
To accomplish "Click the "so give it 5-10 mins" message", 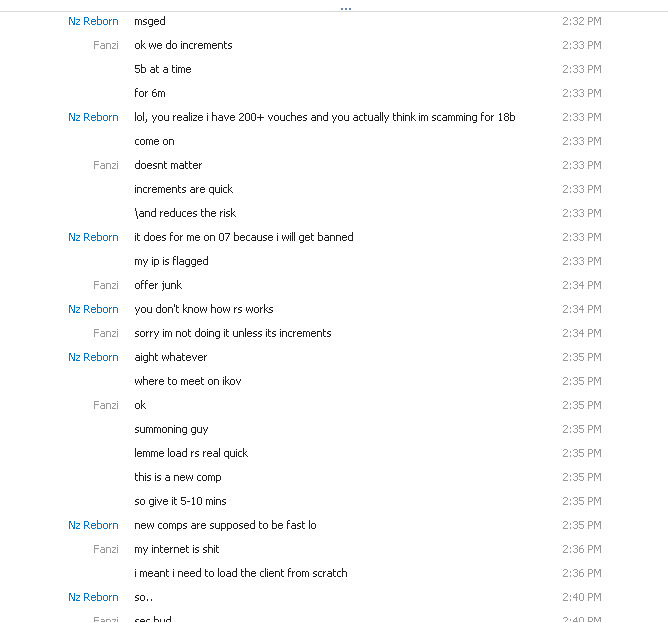I will click(180, 501).
